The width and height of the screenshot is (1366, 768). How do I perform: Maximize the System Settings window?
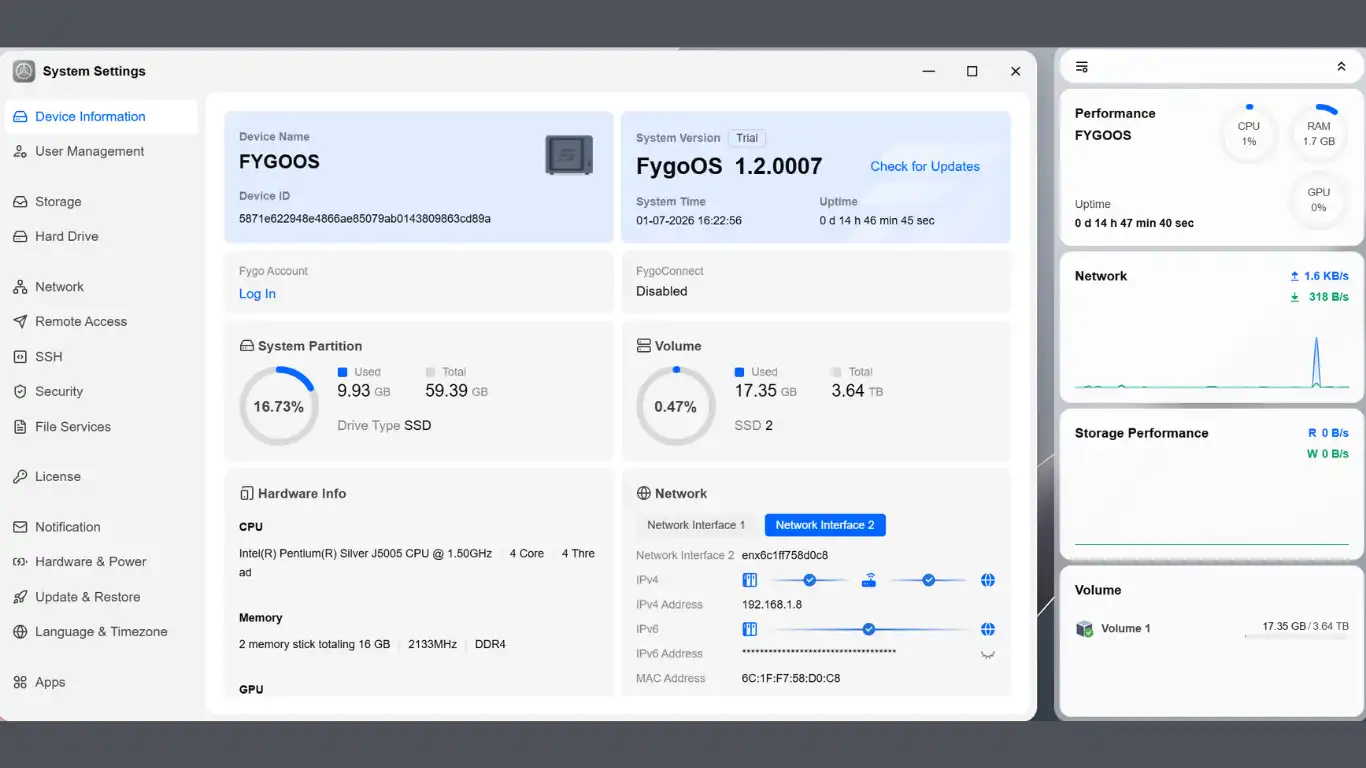pos(972,71)
